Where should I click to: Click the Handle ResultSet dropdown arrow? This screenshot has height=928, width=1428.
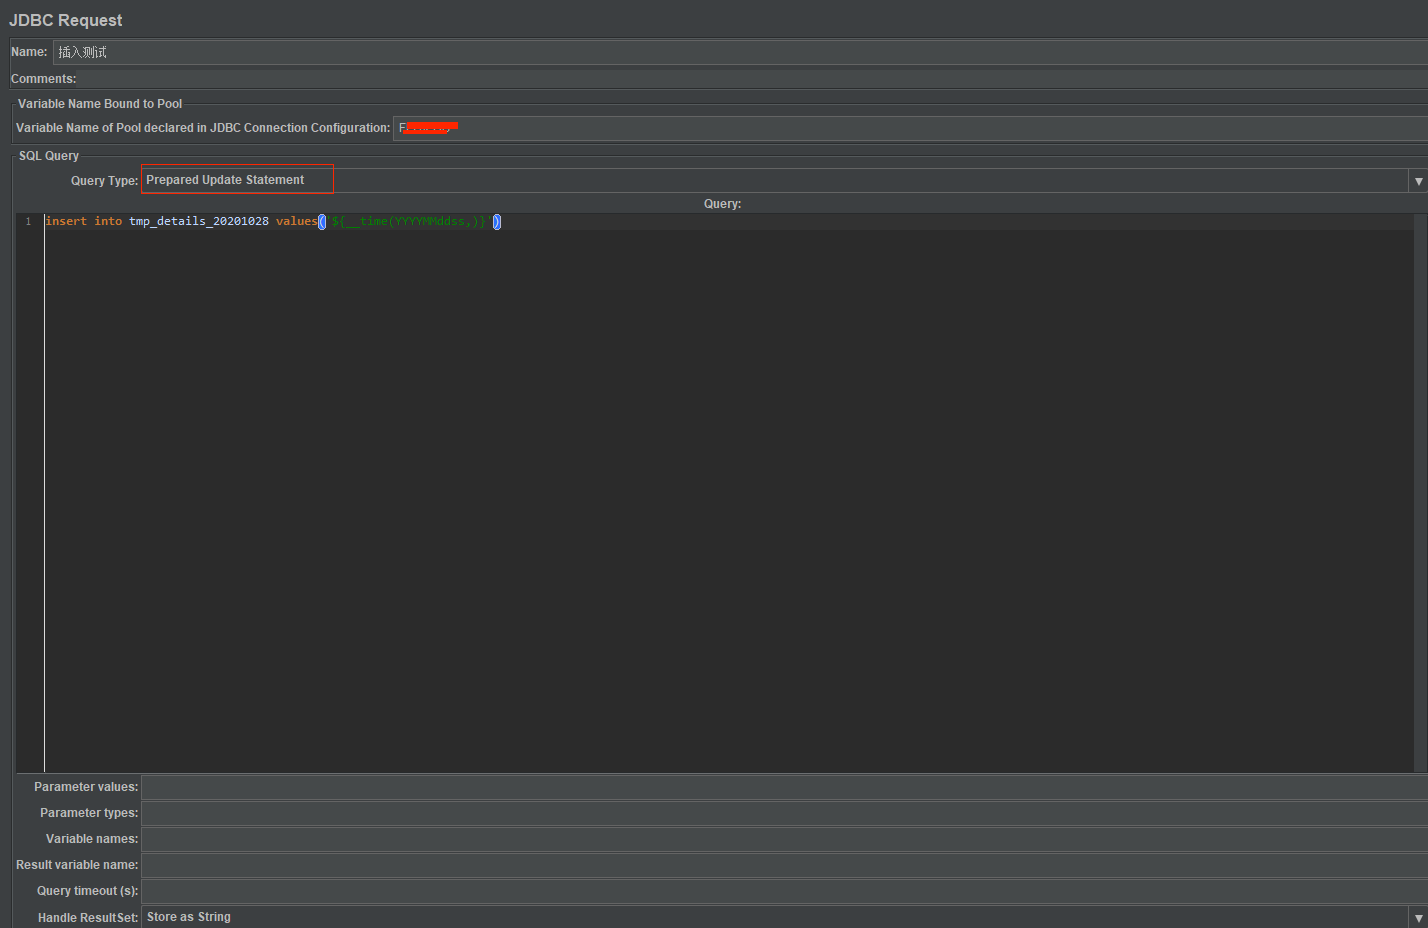point(1418,918)
